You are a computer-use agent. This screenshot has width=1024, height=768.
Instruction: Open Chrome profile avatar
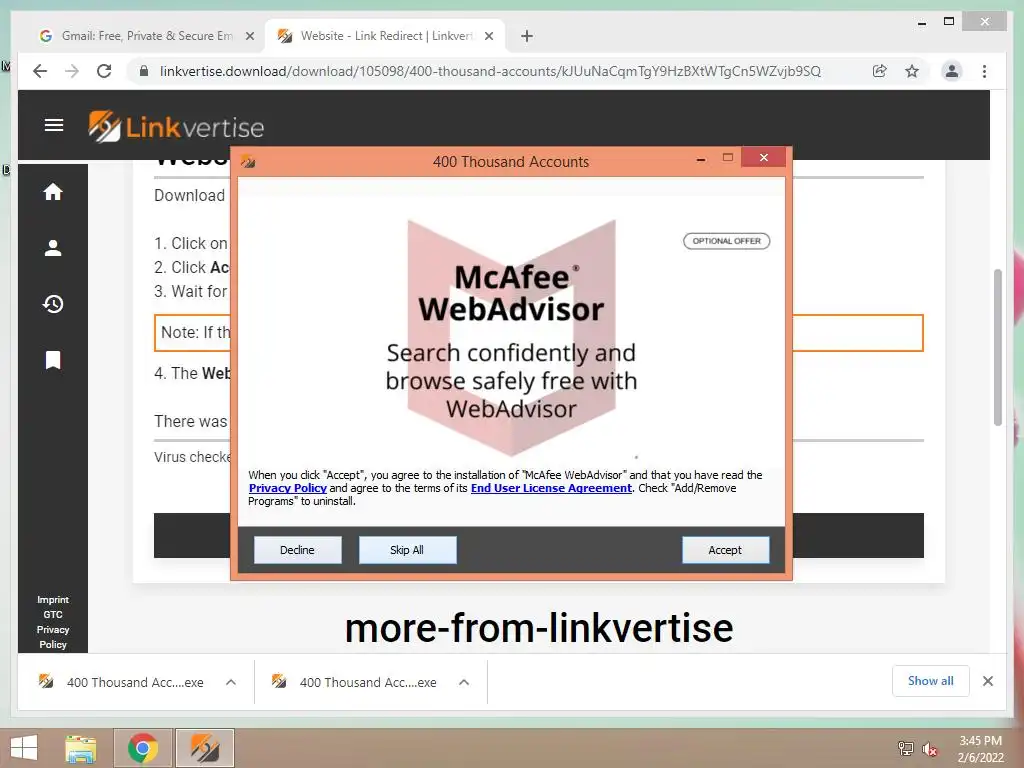(952, 71)
